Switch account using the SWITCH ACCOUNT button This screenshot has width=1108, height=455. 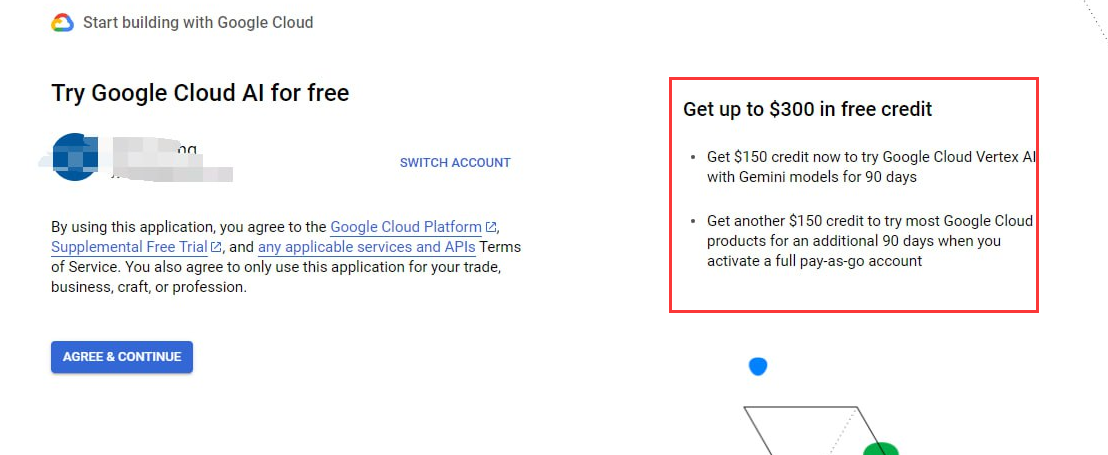[x=455, y=162]
